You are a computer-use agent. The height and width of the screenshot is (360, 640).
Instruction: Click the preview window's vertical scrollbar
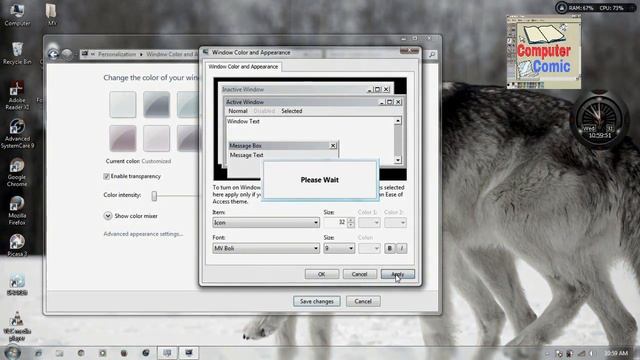pyautogui.click(x=398, y=140)
